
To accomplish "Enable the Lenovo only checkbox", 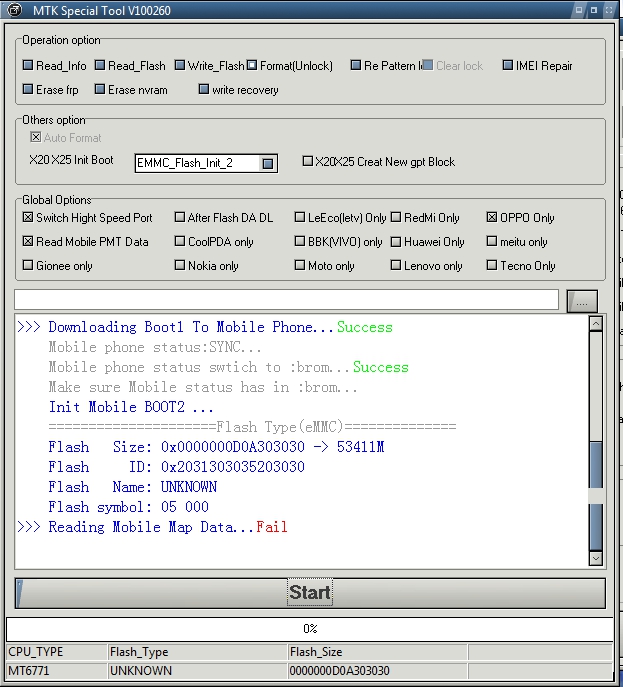I will click(x=396, y=265).
